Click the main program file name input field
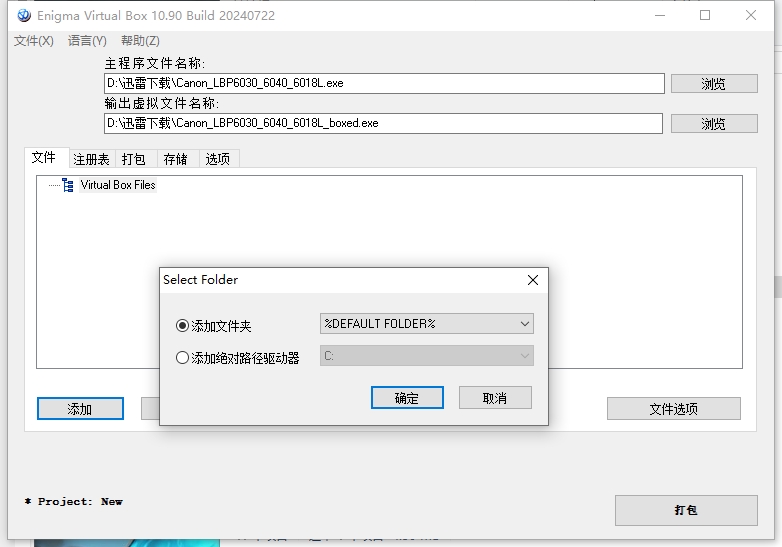 (x=384, y=83)
